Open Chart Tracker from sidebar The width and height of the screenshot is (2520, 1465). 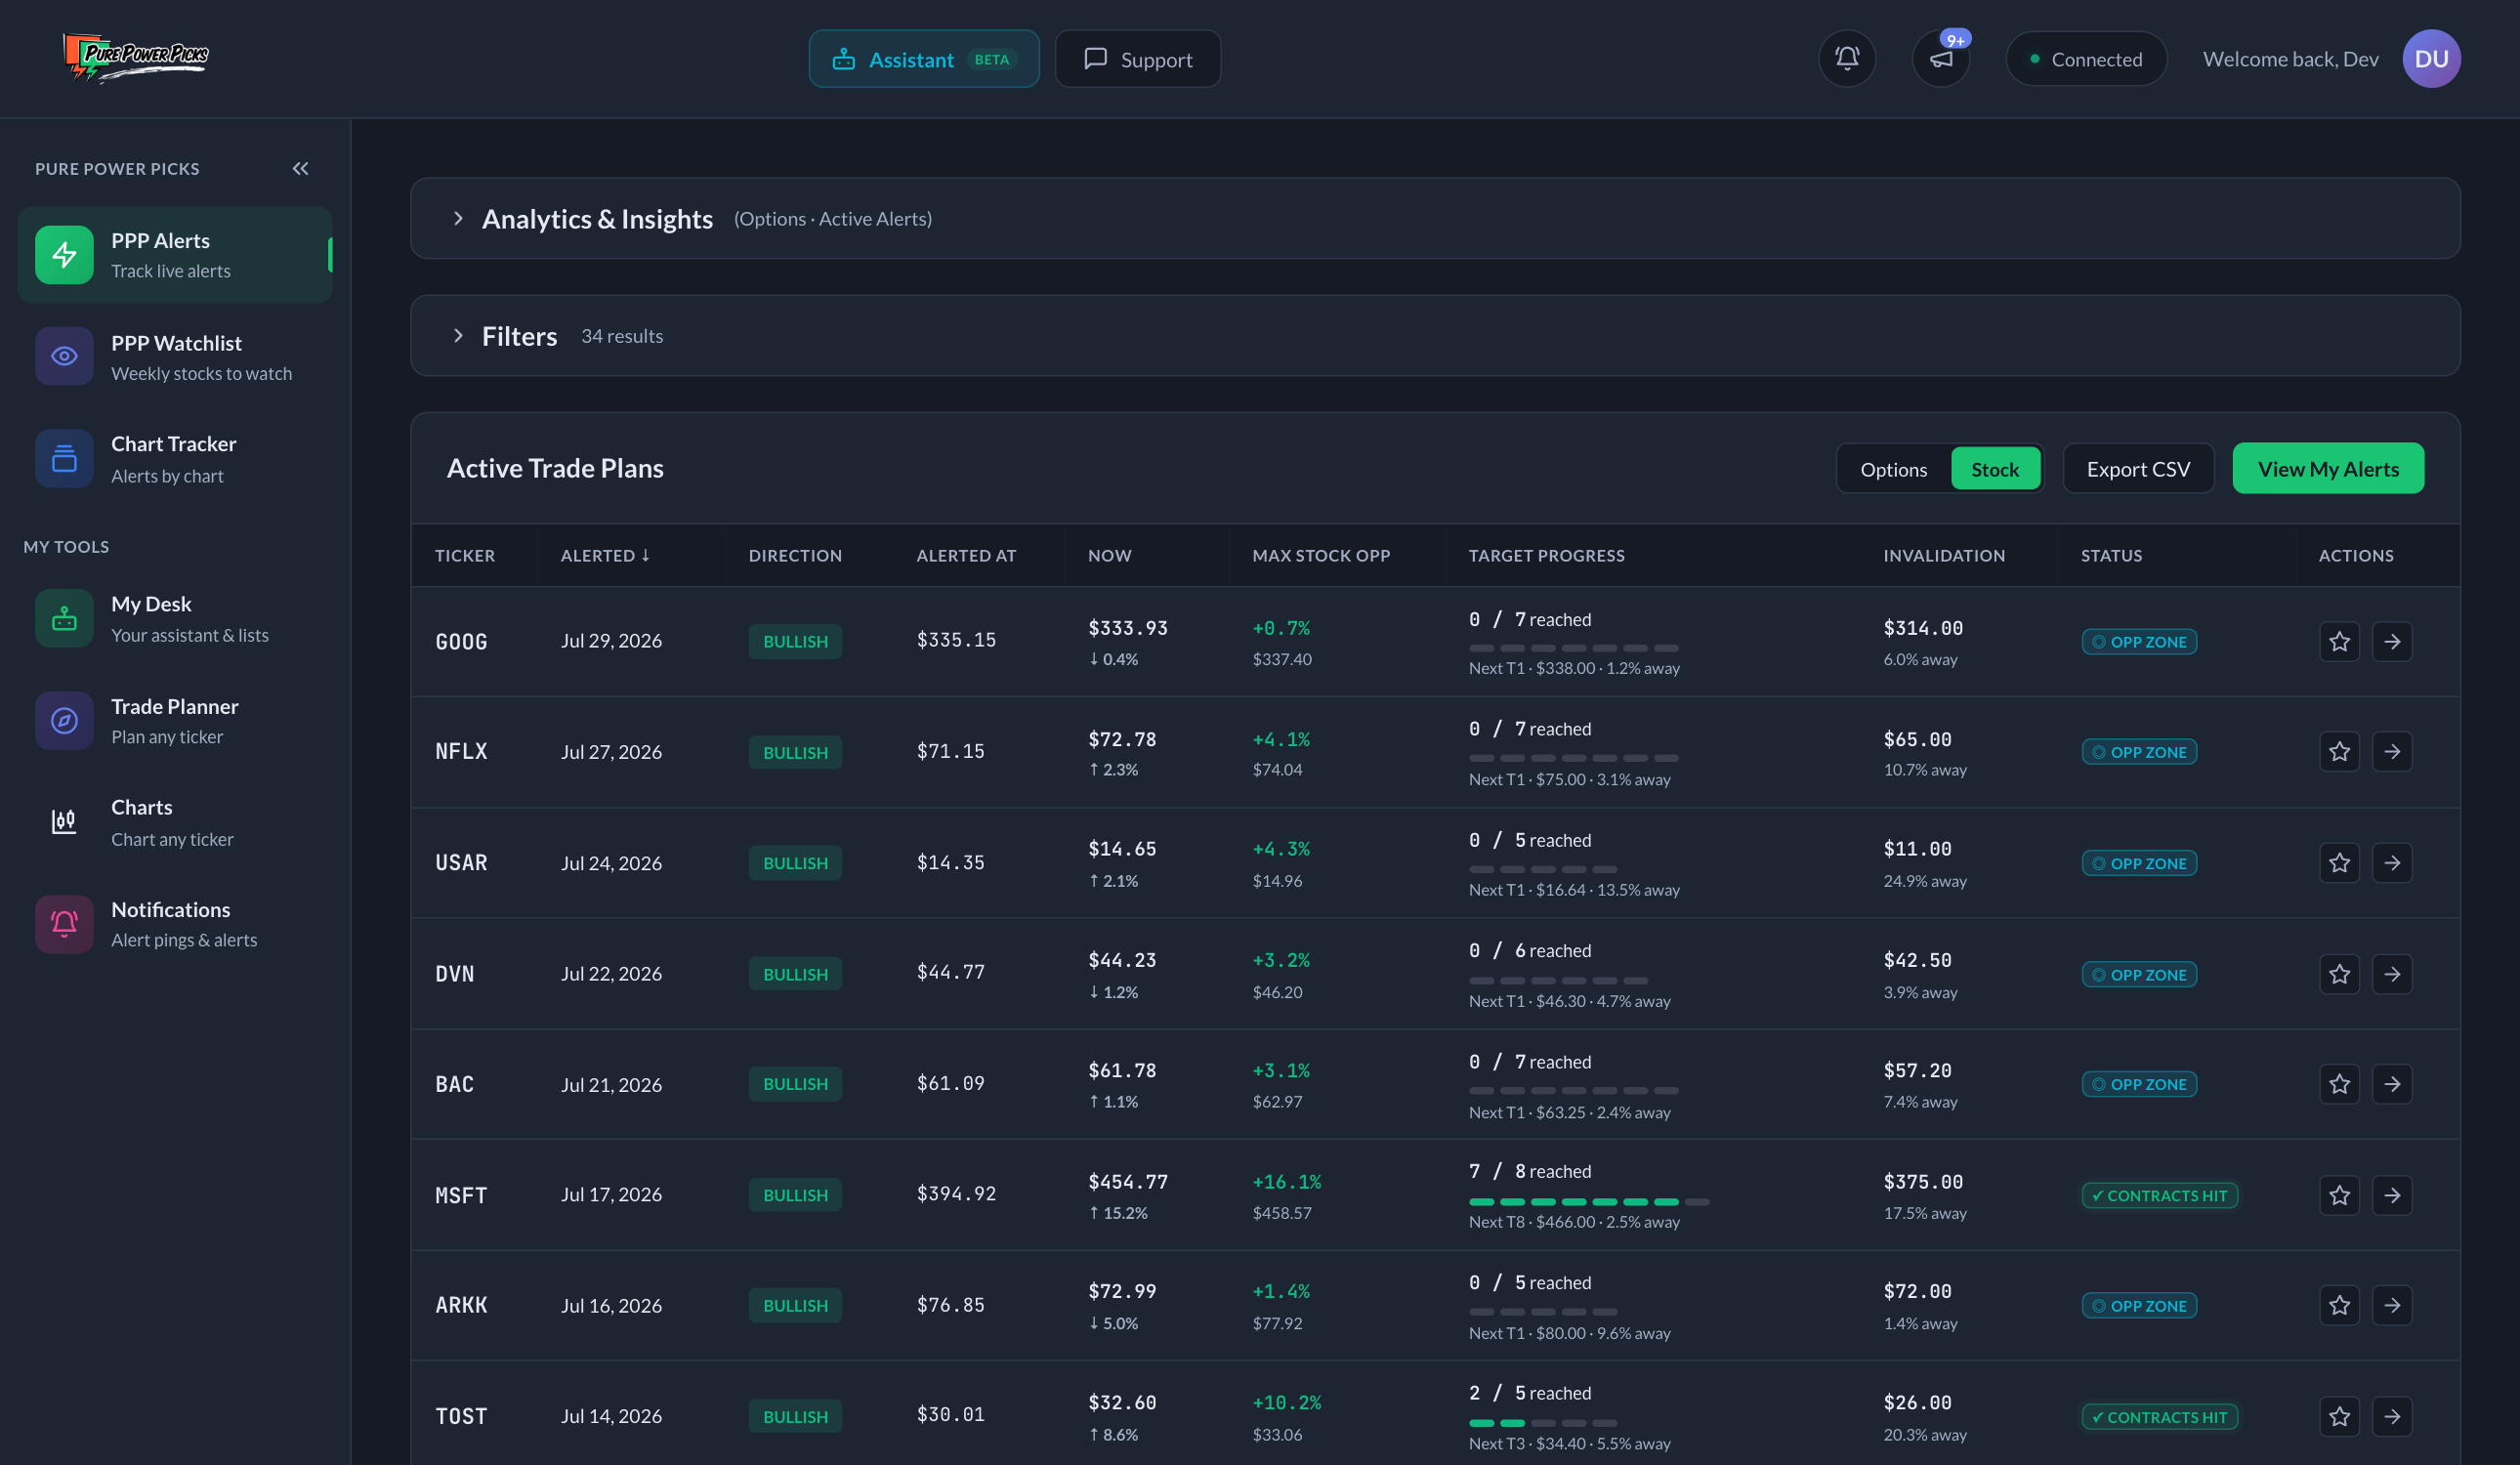(x=175, y=458)
